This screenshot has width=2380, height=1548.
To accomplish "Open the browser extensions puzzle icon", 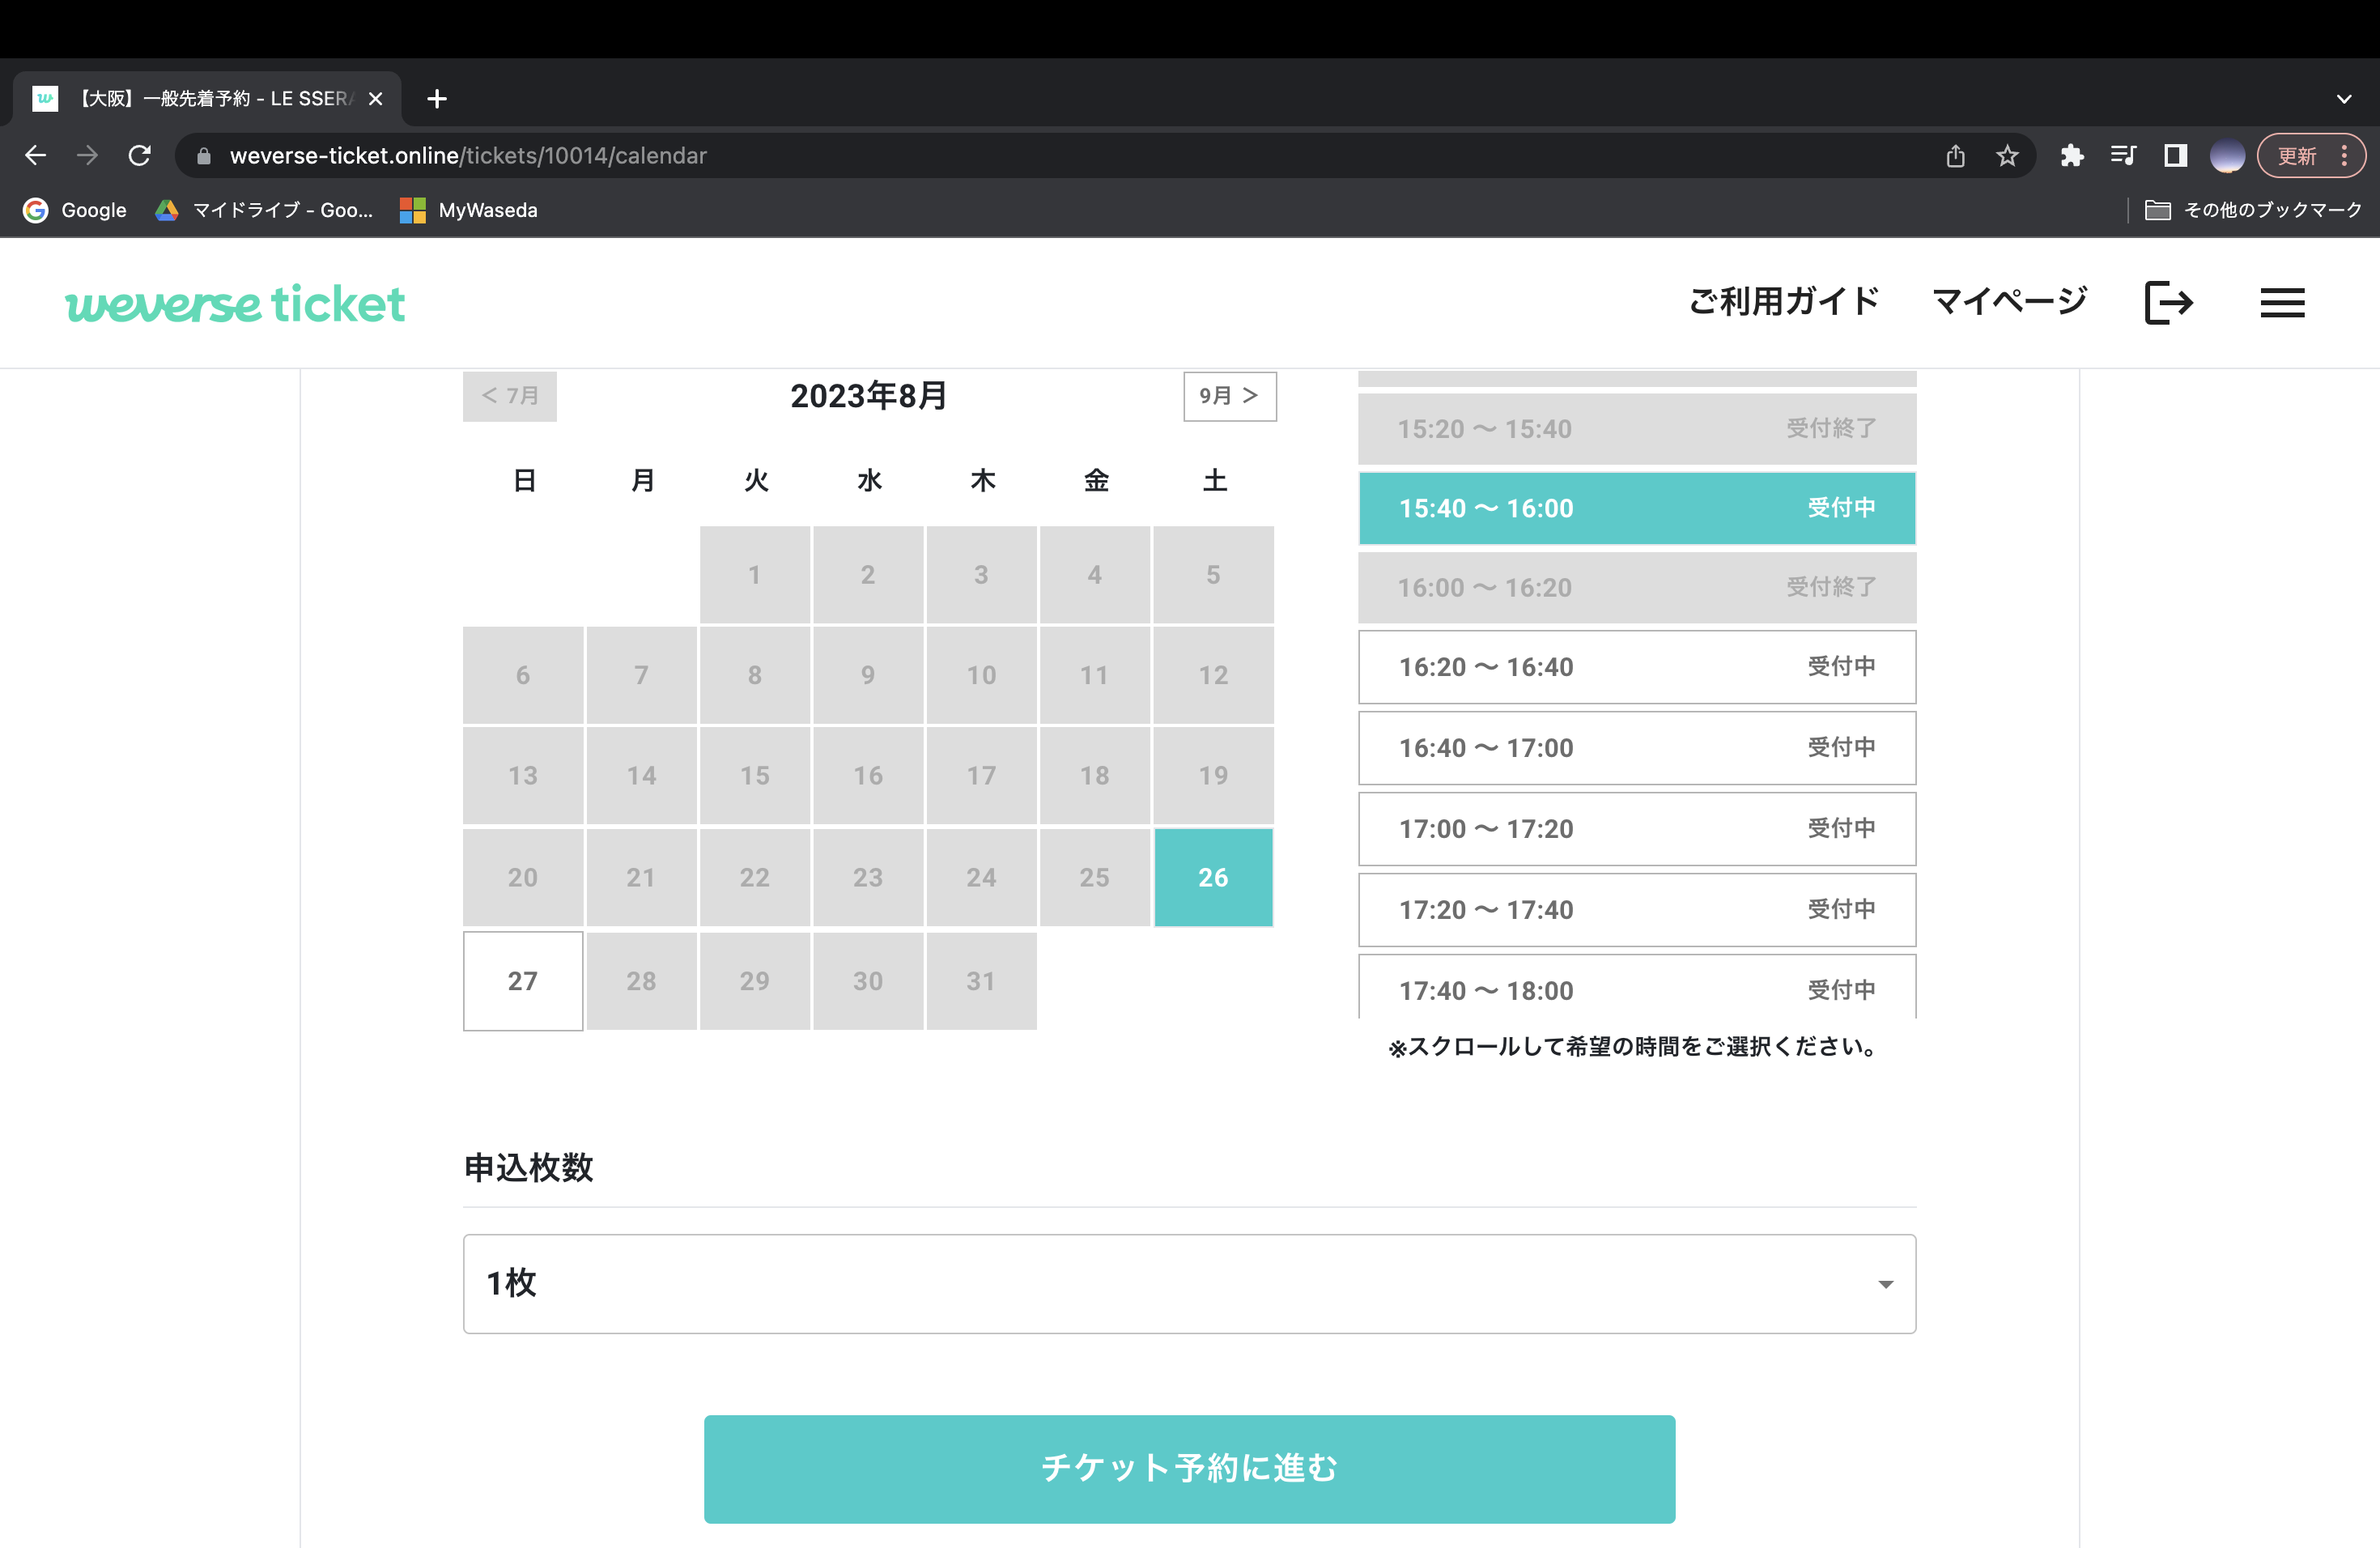I will point(2071,156).
